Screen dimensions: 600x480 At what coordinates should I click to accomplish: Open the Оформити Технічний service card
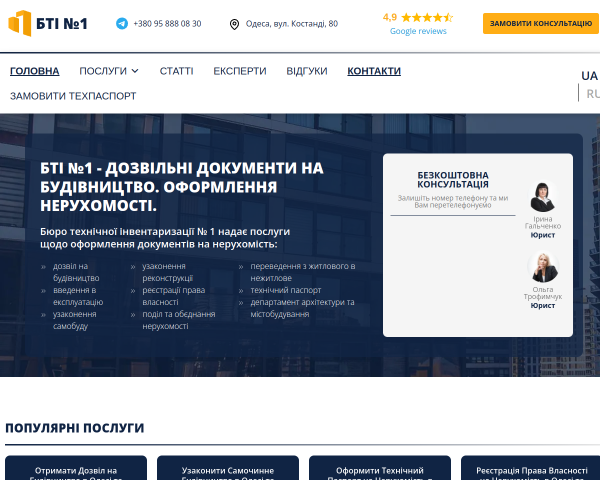click(x=380, y=468)
